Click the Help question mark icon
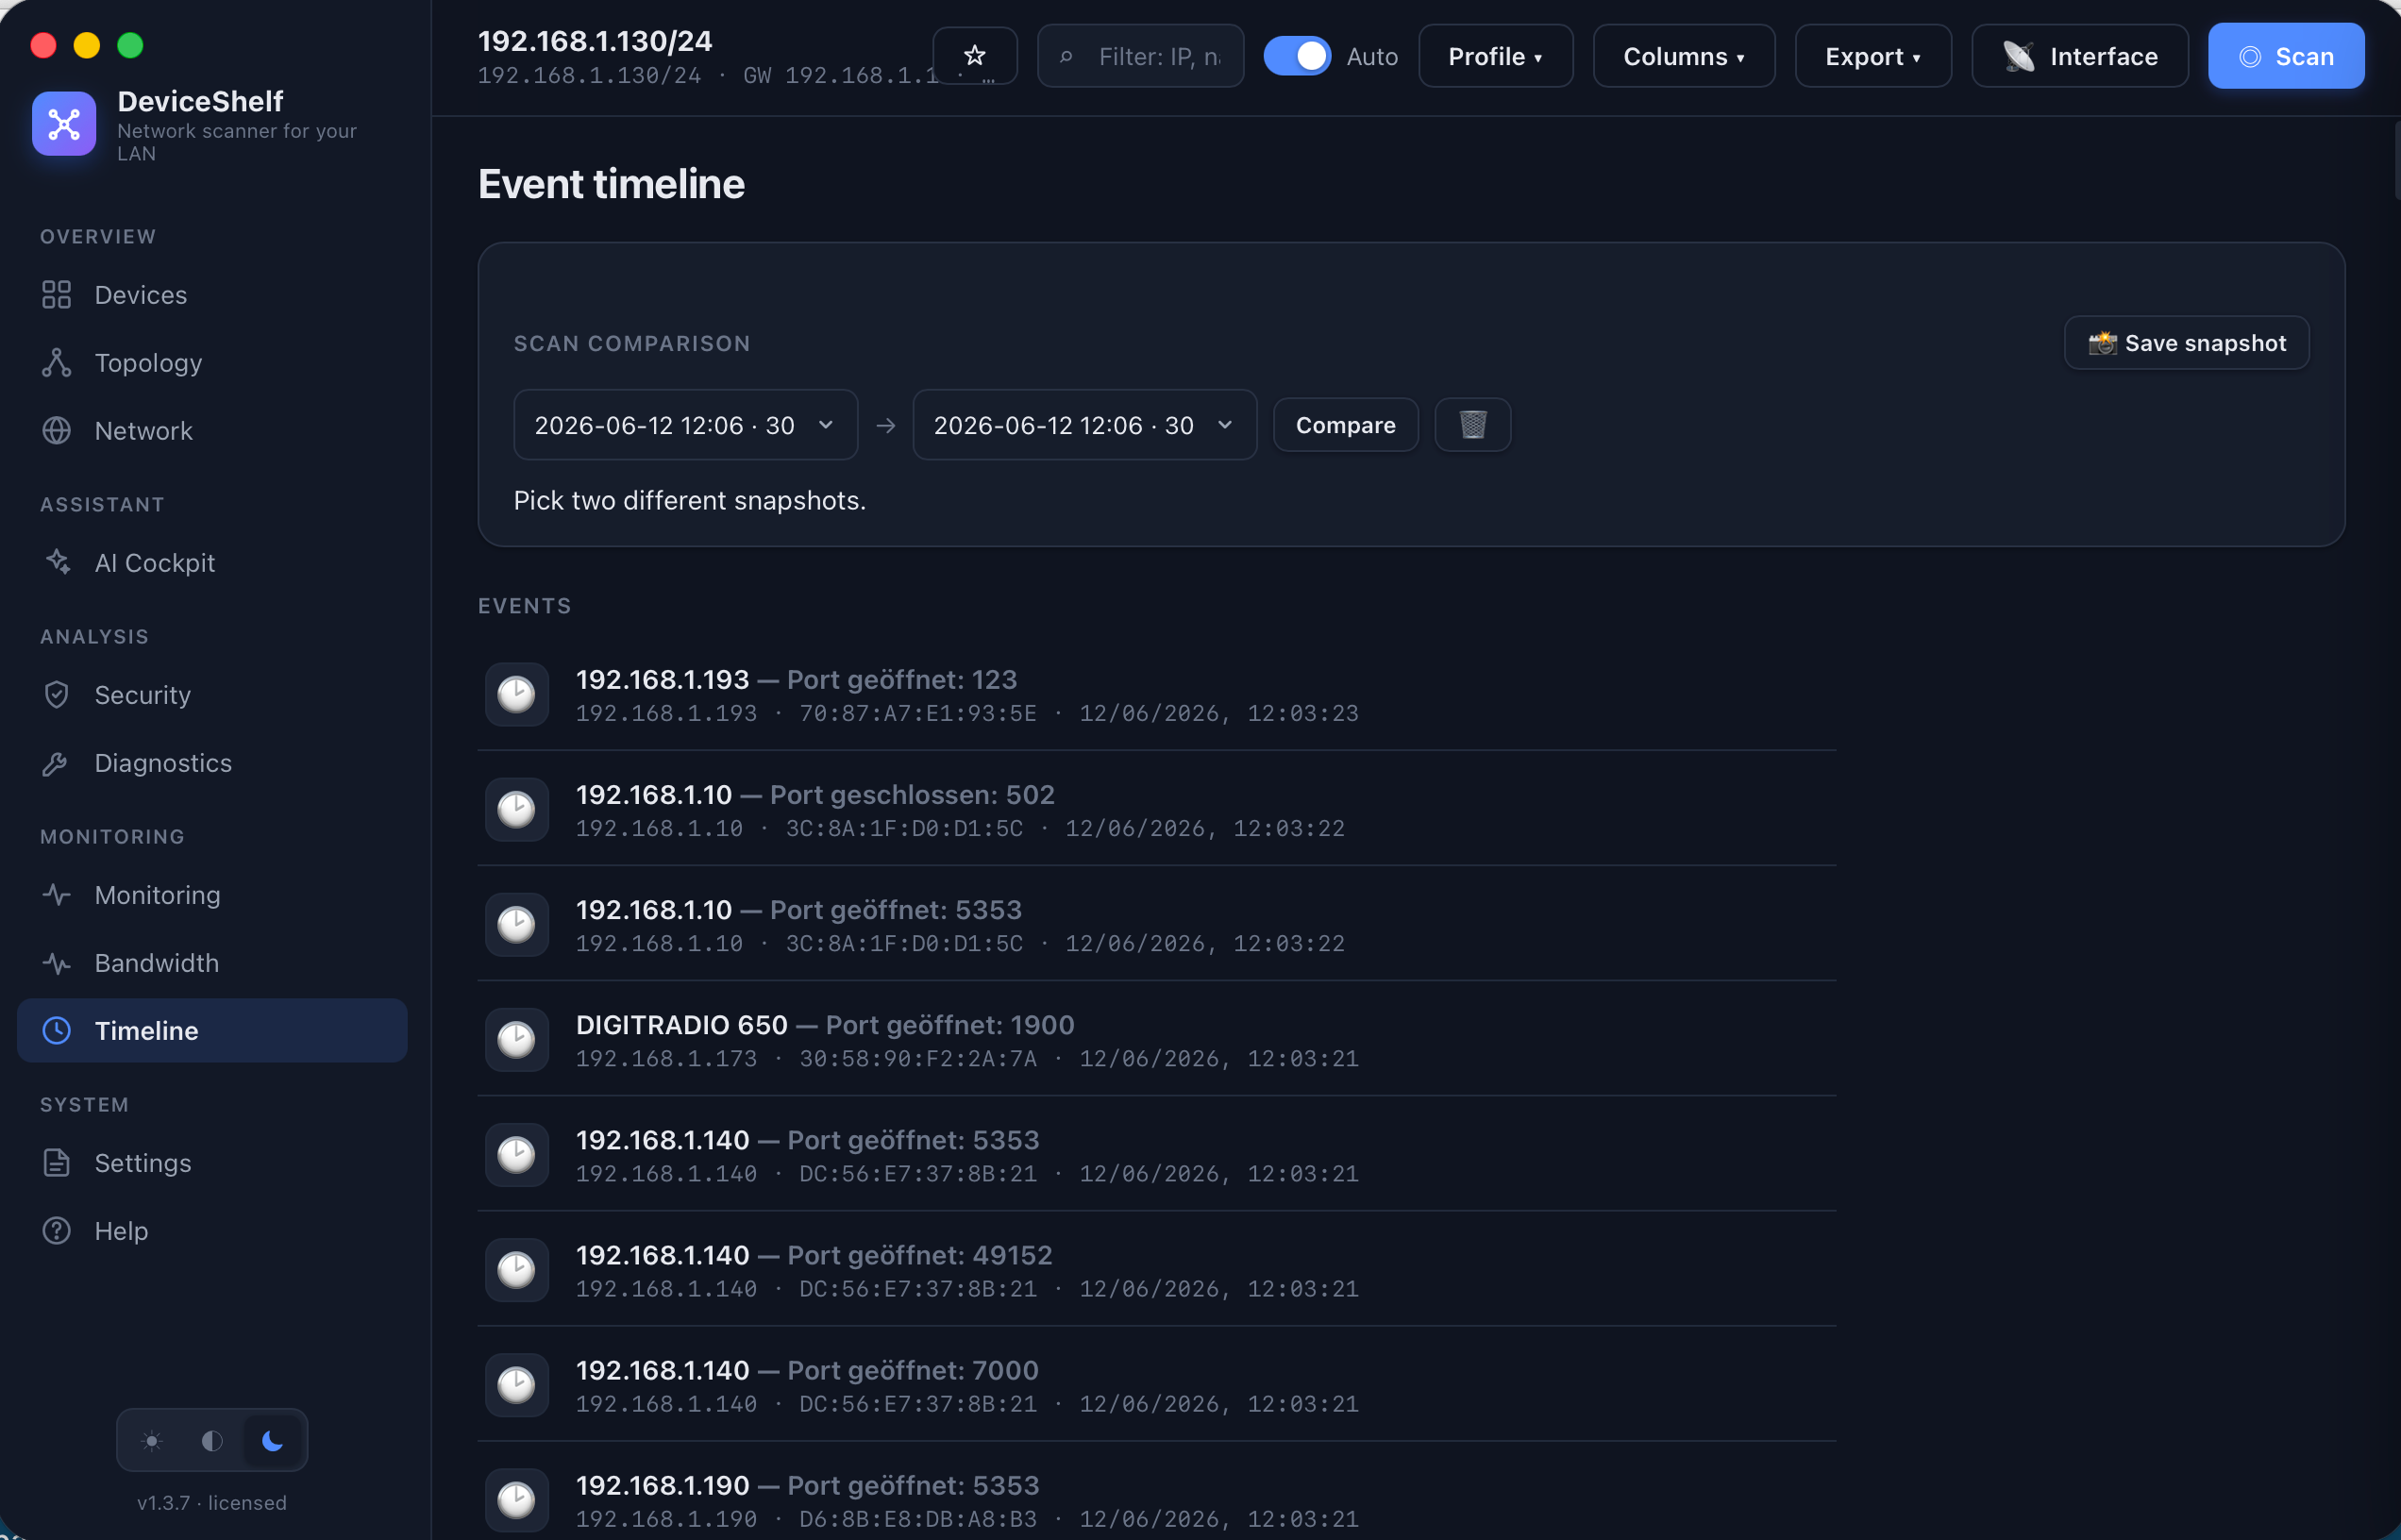 point(57,1231)
